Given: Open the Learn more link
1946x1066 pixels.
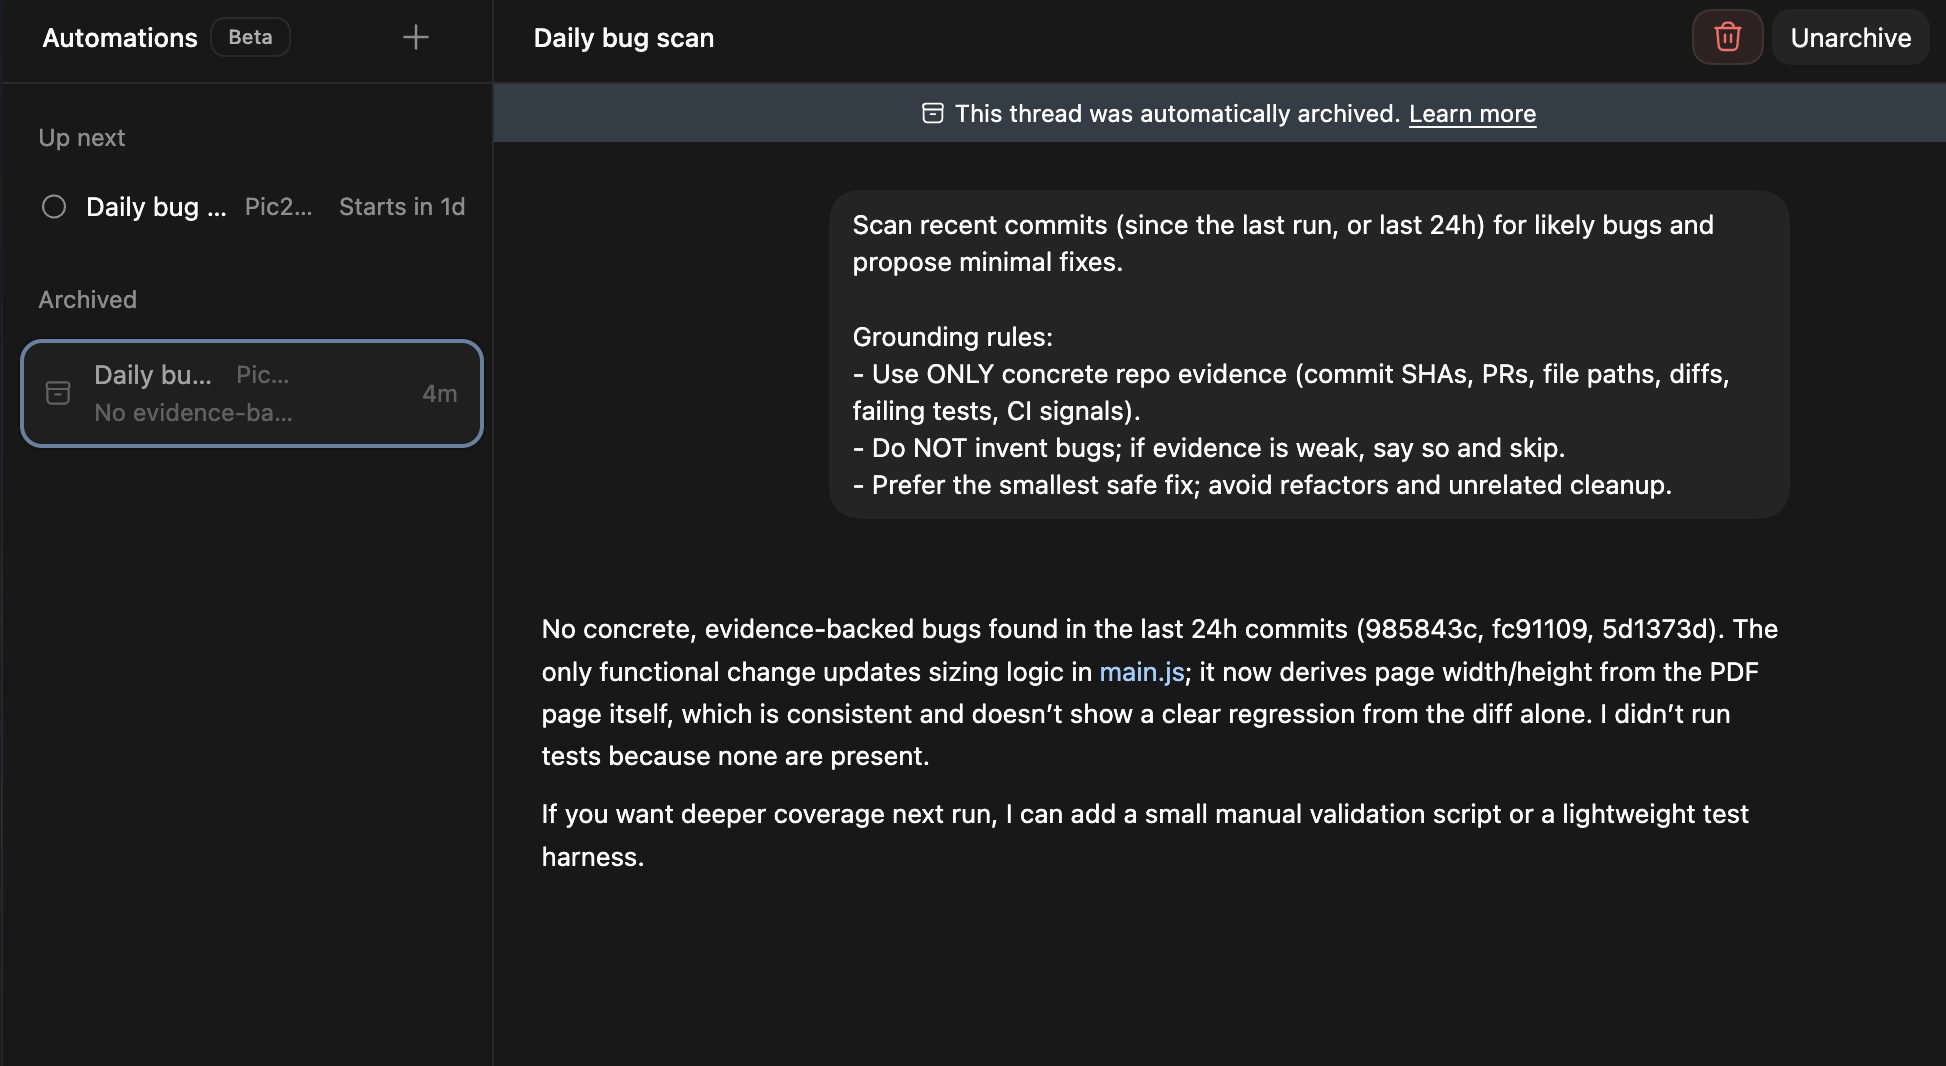Looking at the screenshot, I should (x=1472, y=114).
